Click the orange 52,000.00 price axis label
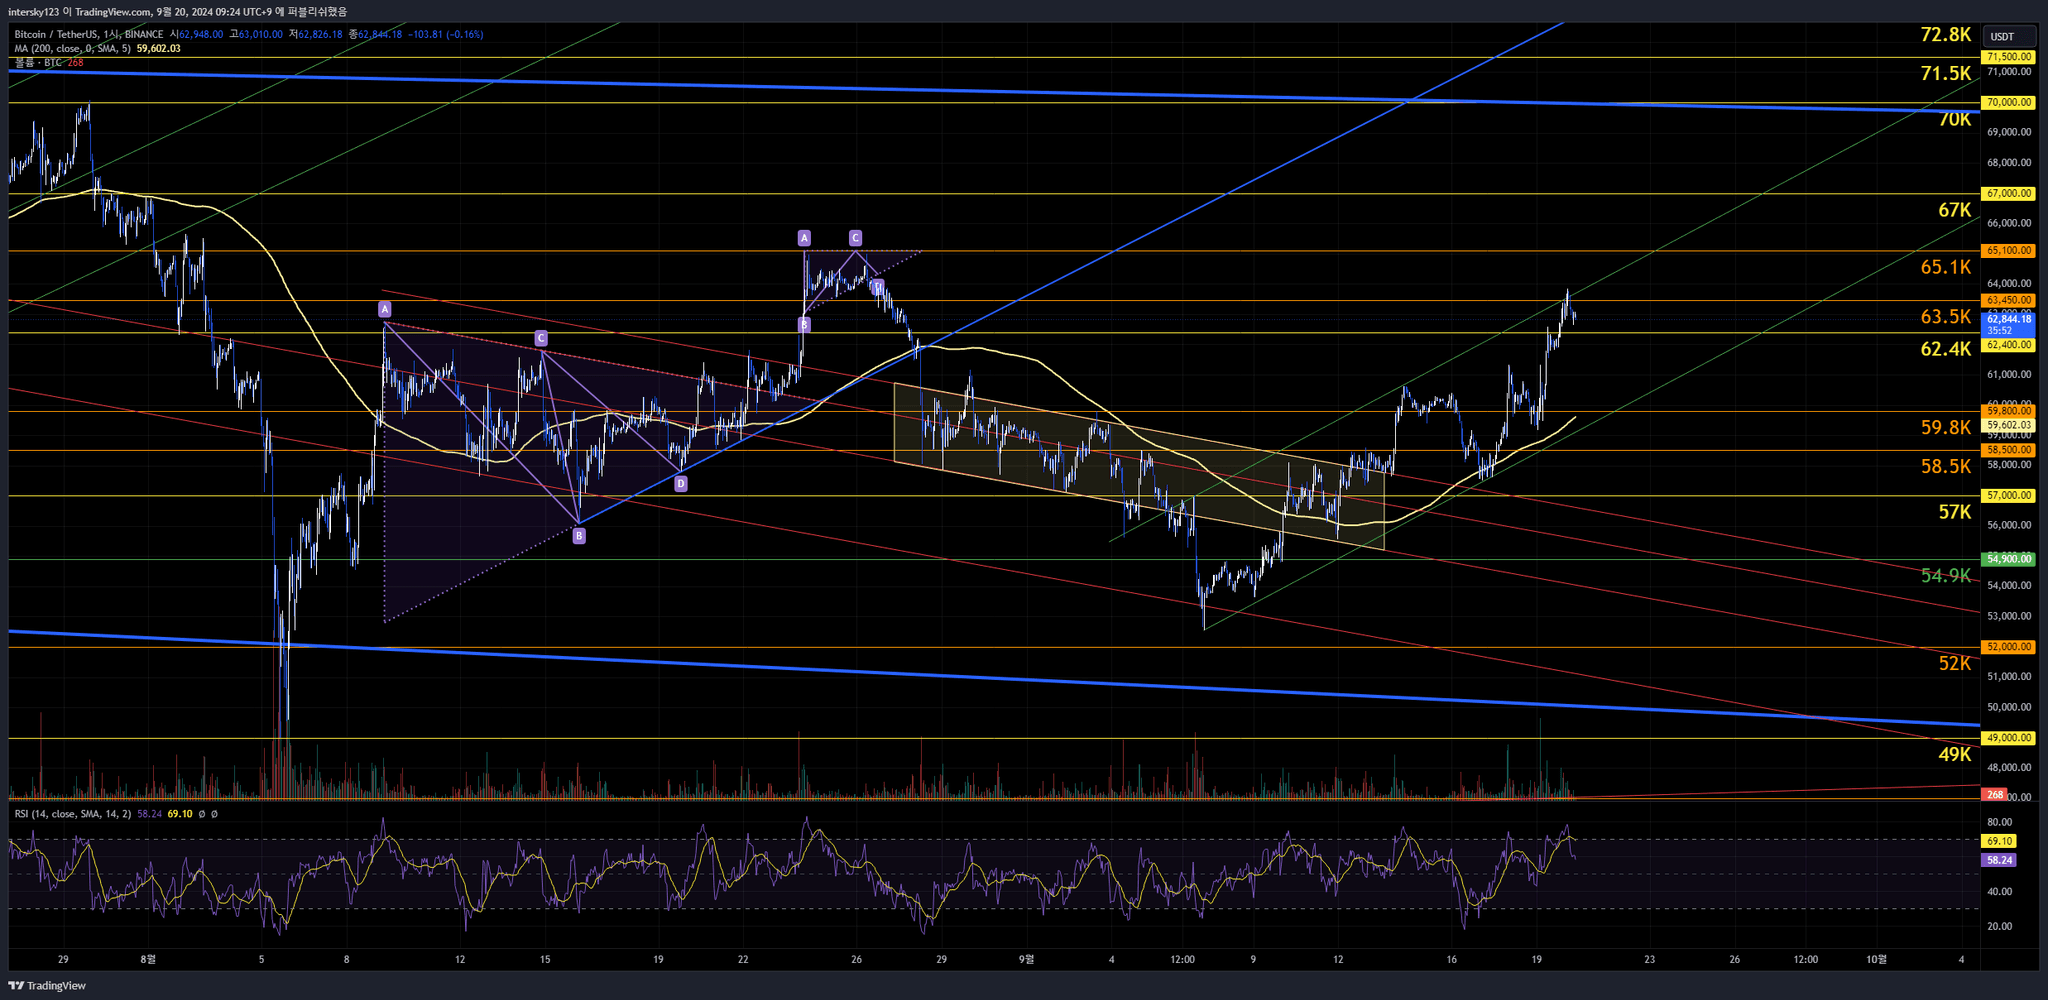The height and width of the screenshot is (1000, 2048). [x=2008, y=647]
